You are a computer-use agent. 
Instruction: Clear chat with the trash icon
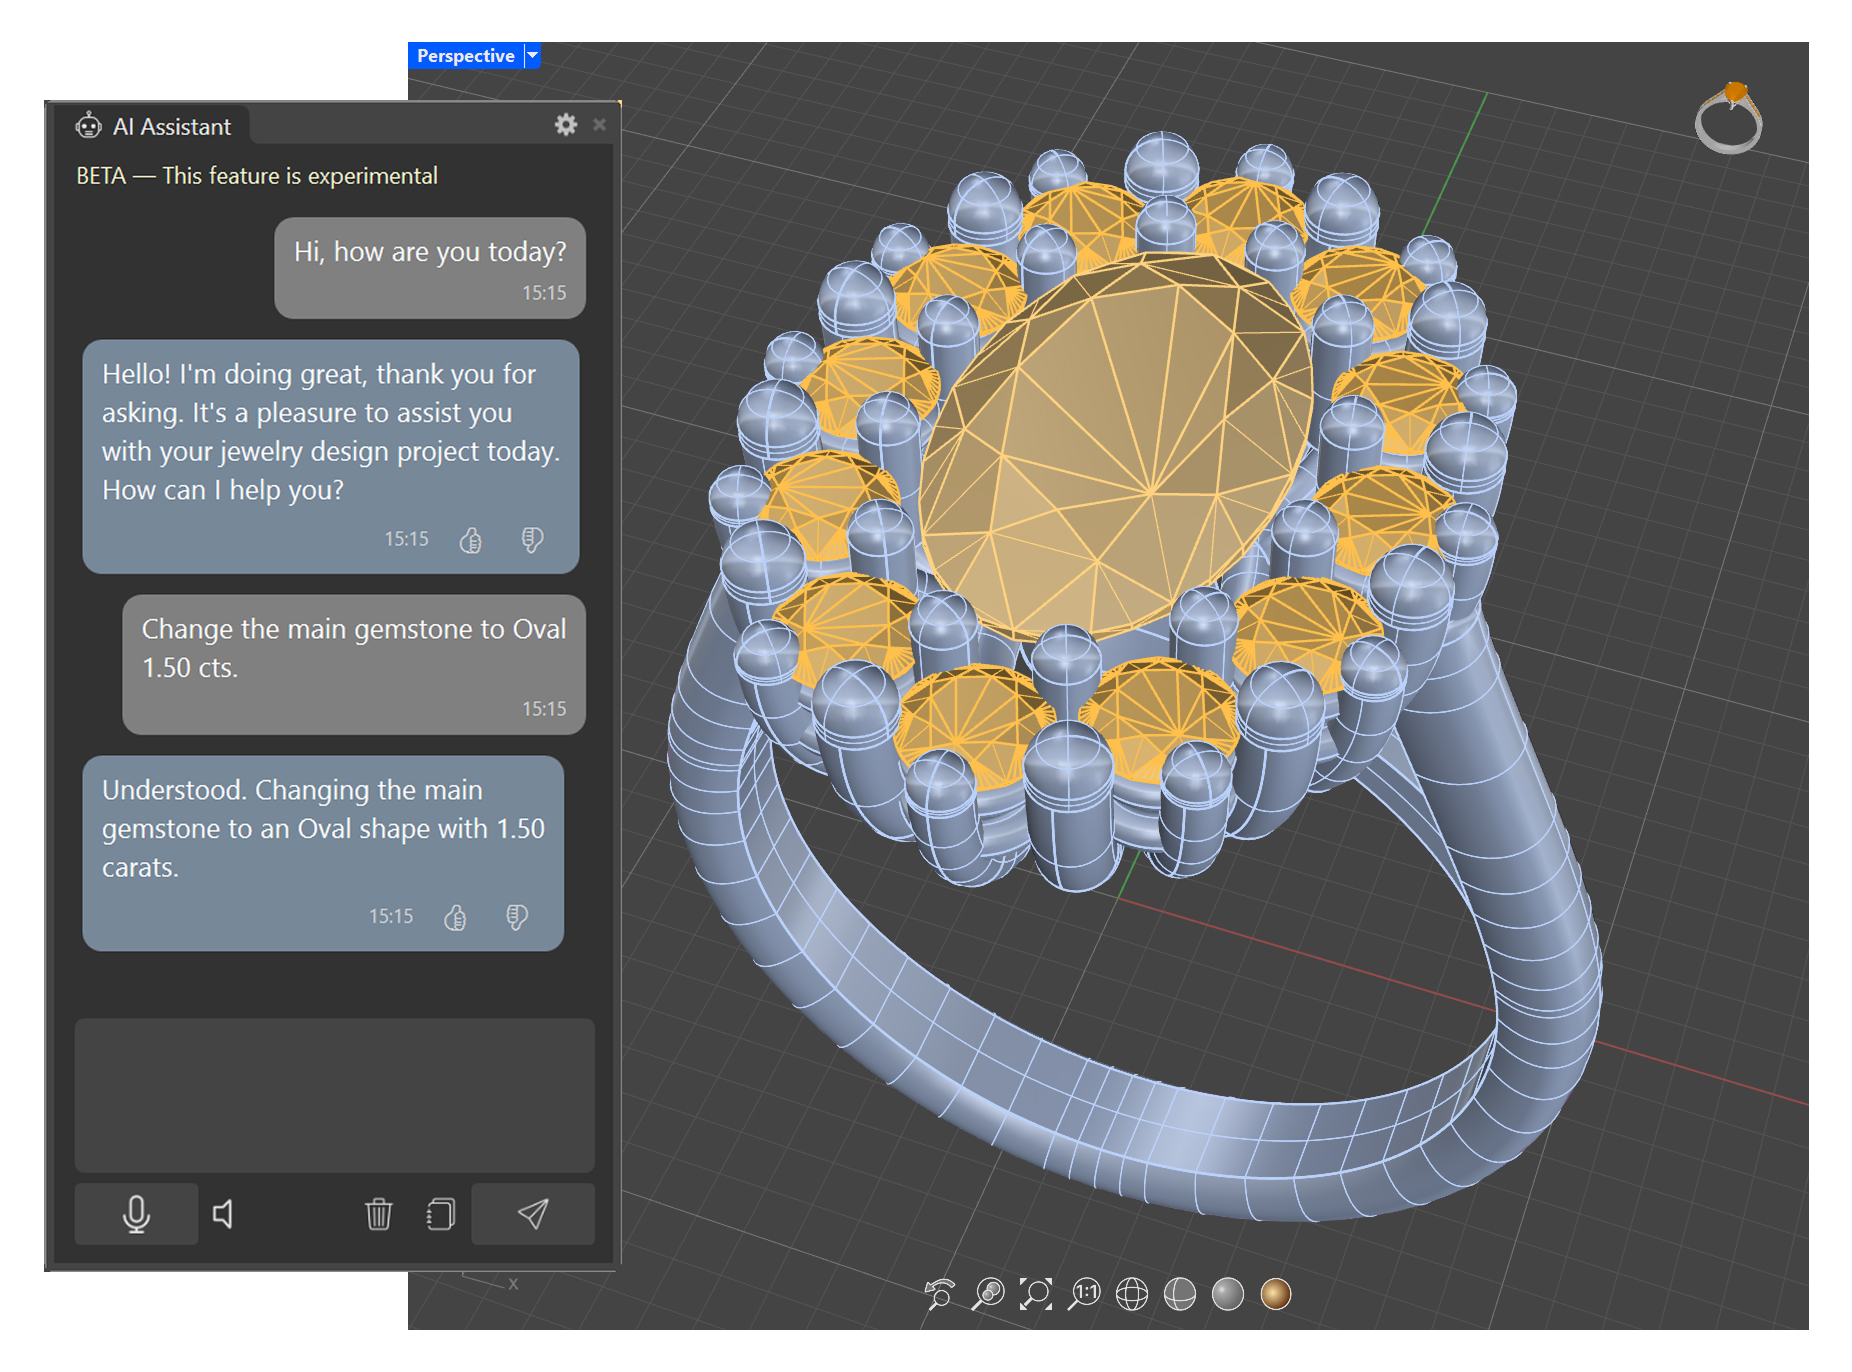[378, 1214]
